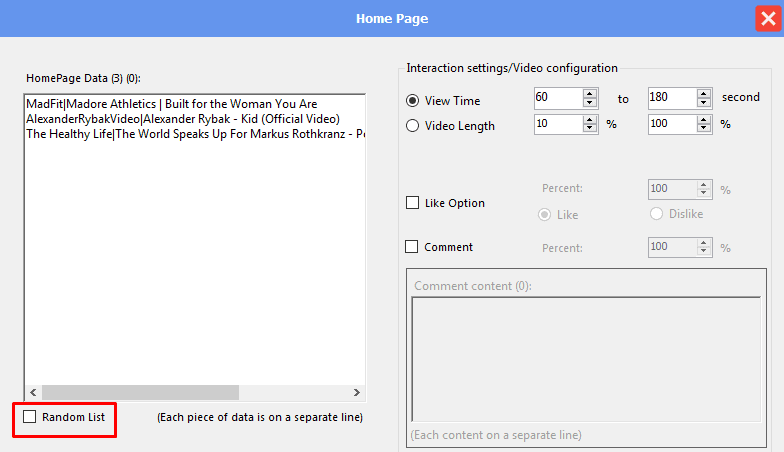
Task: Tick the Comment checkbox
Action: point(412,246)
